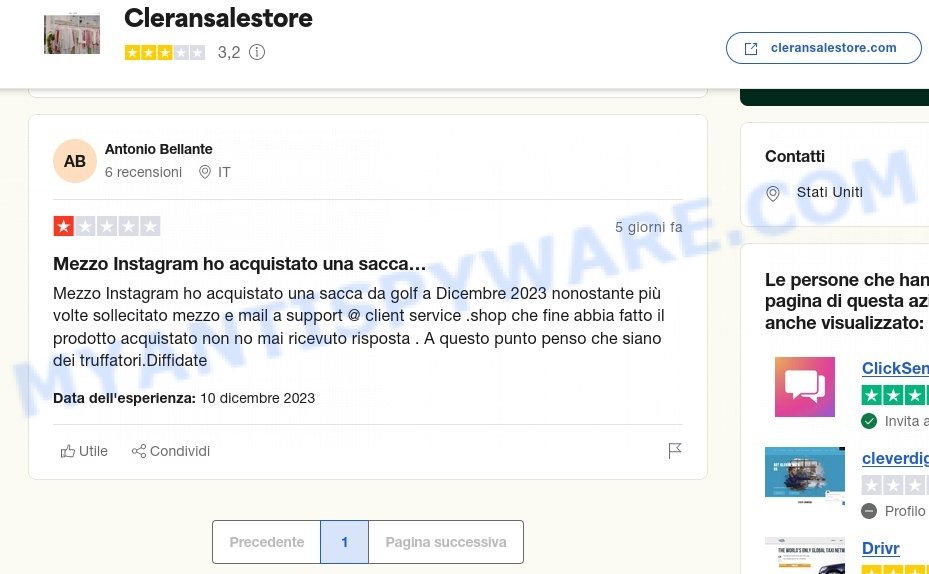Open the ClickSend company link

(895, 368)
